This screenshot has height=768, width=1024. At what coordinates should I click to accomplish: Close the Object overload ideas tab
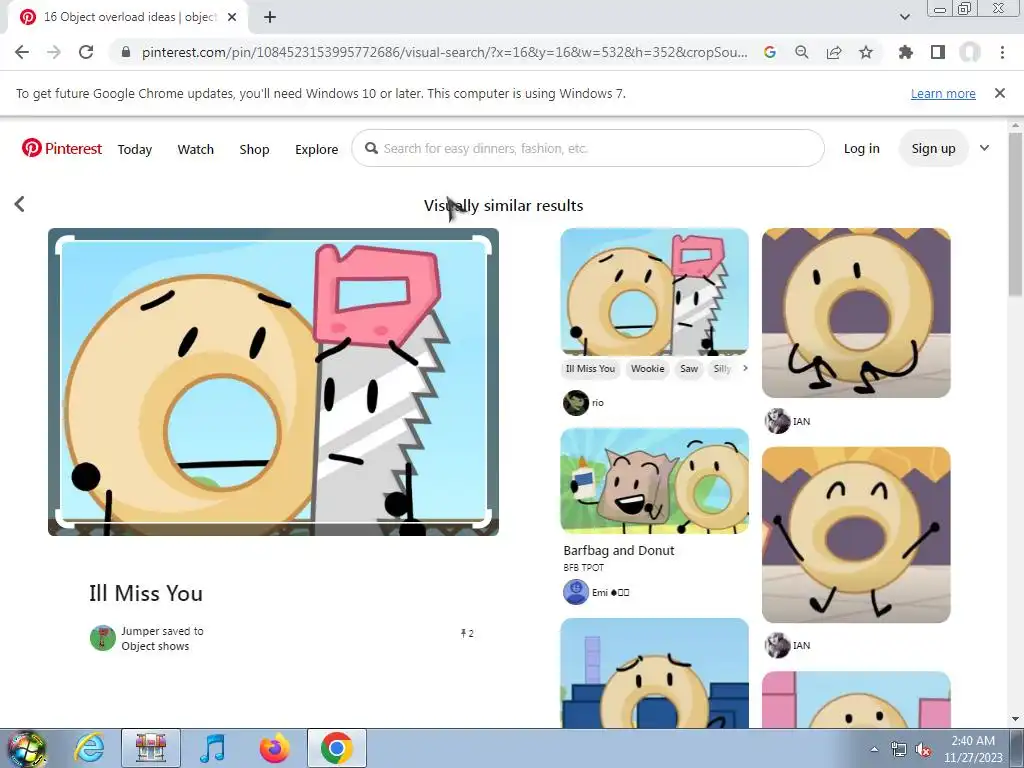[x=232, y=17]
